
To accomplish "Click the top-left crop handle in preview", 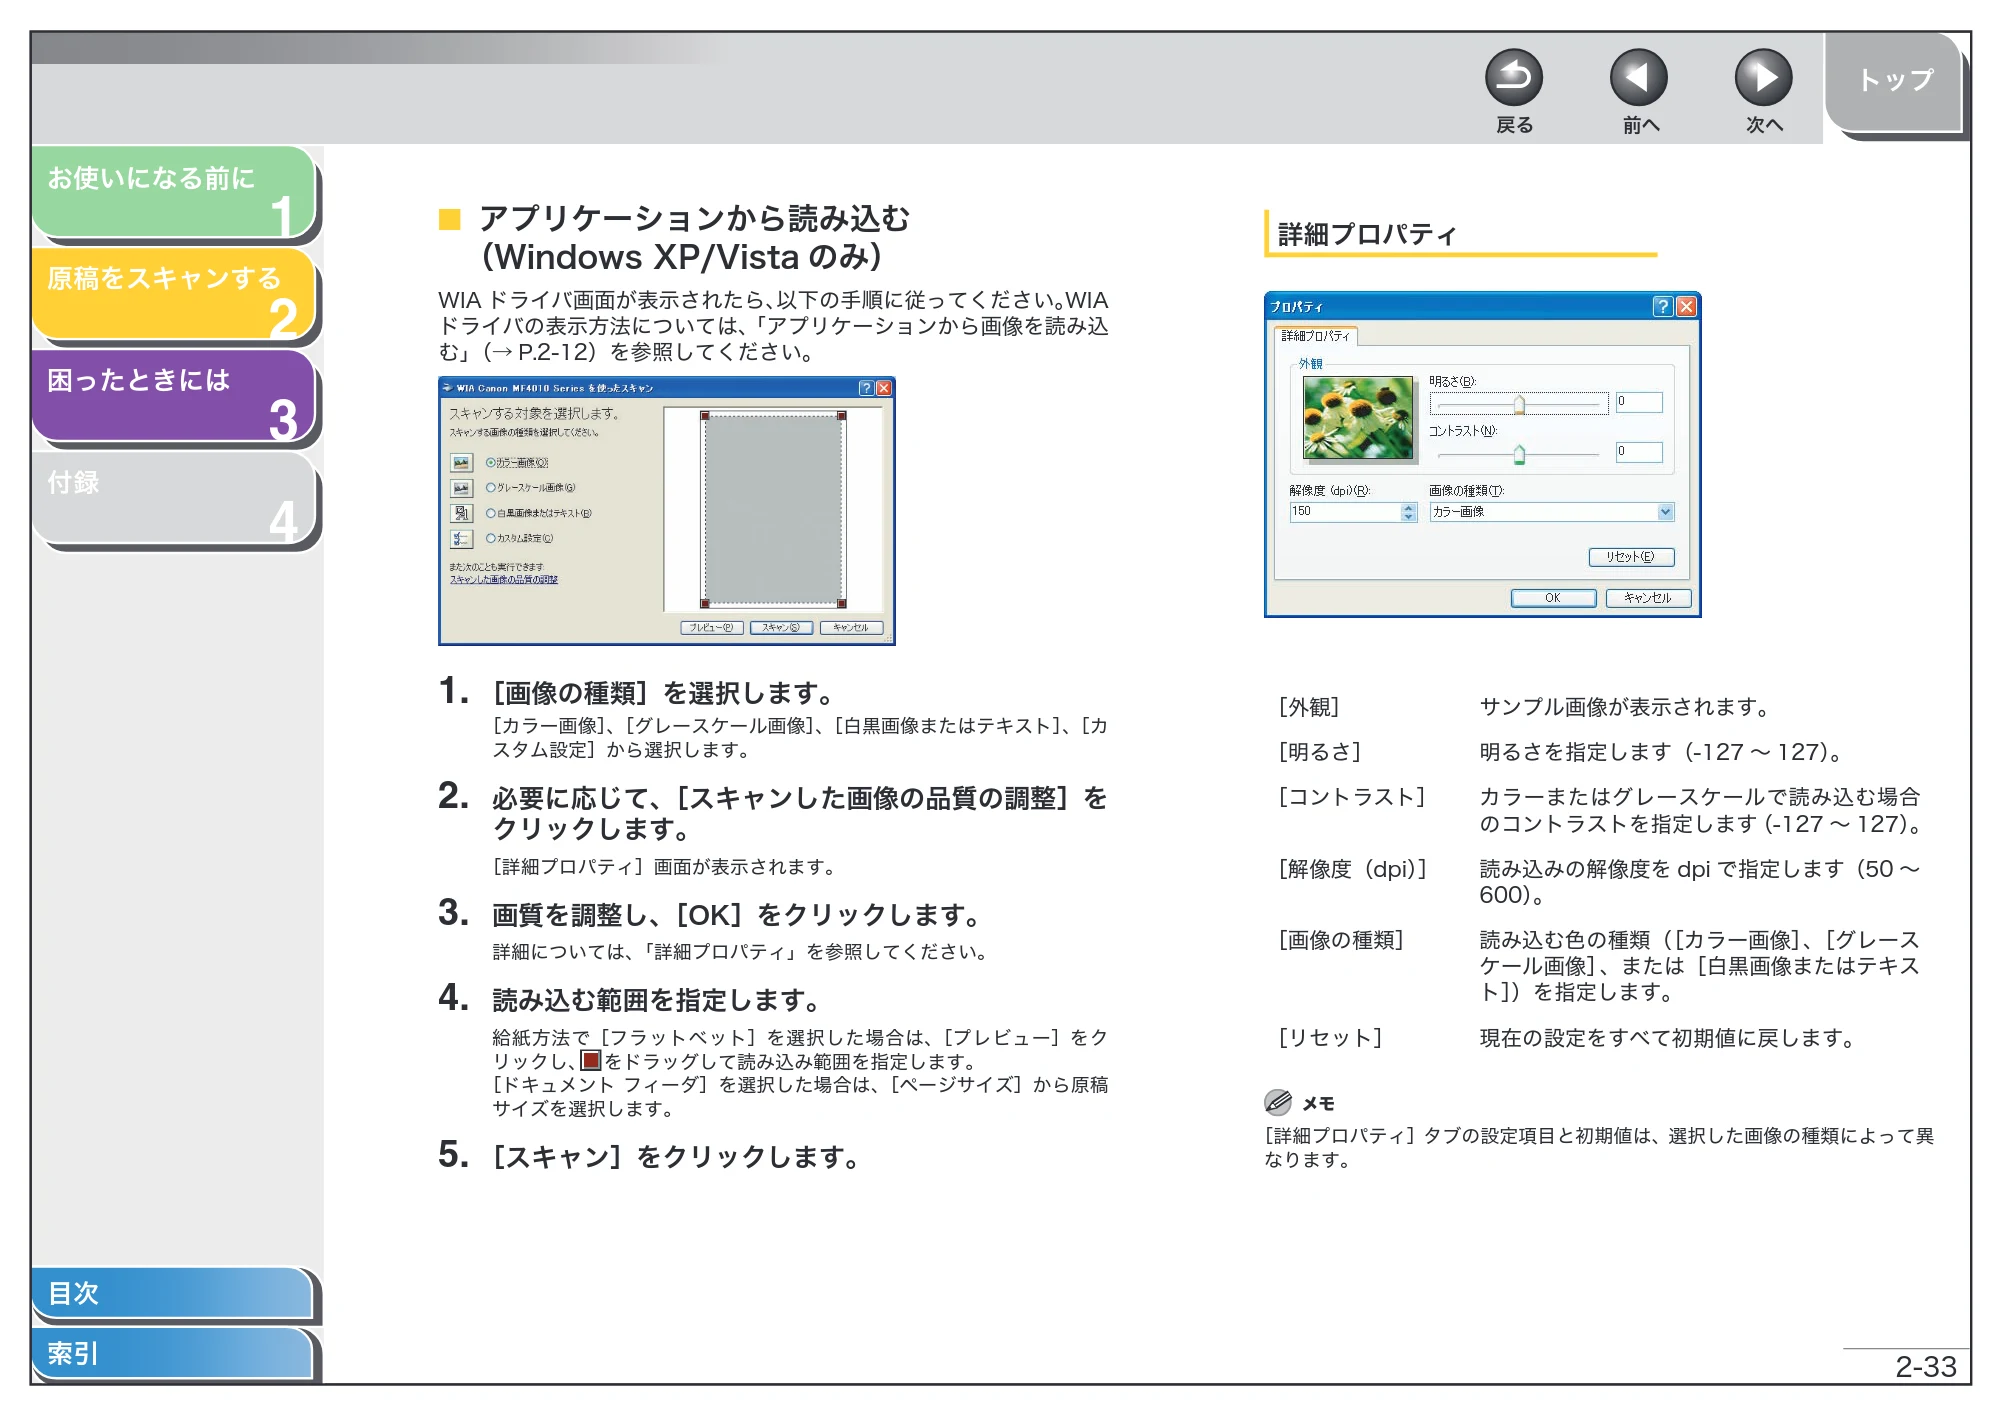I will click(x=705, y=416).
